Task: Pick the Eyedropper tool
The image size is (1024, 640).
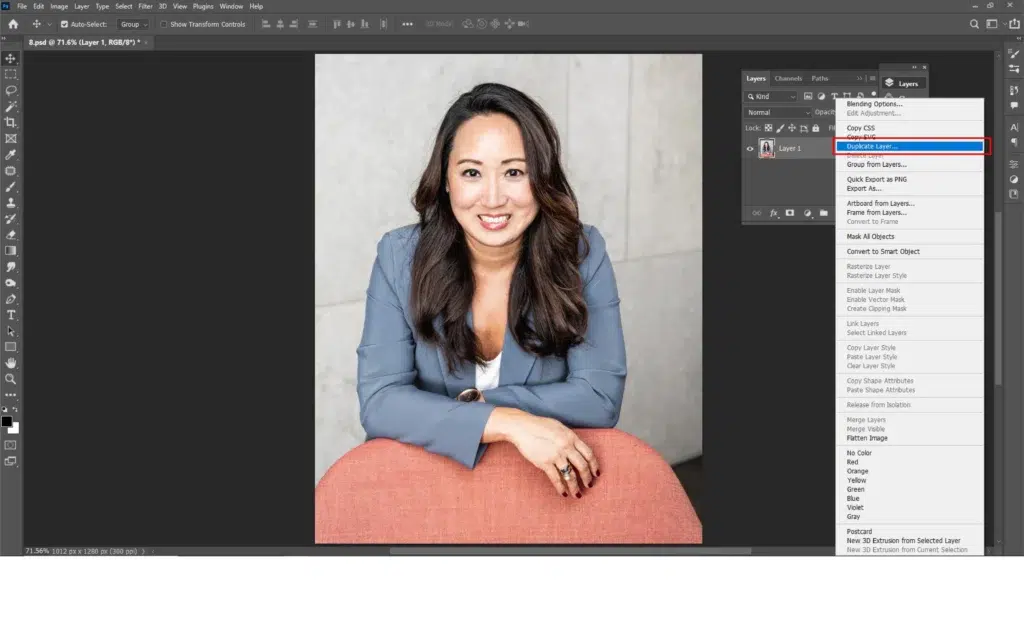Action: click(11, 154)
